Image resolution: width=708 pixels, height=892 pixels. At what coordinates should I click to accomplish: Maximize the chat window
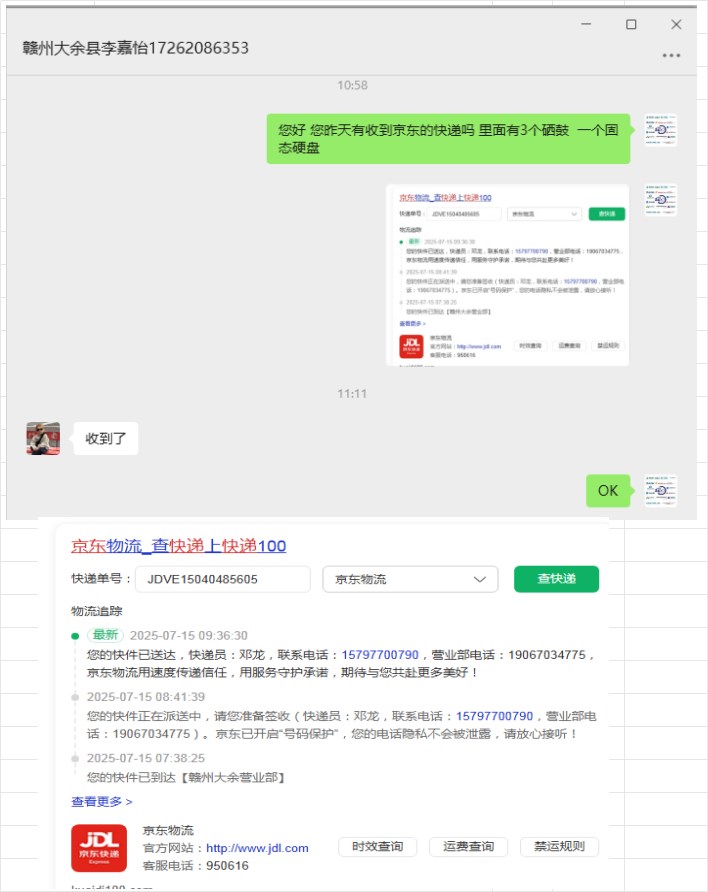point(631,24)
